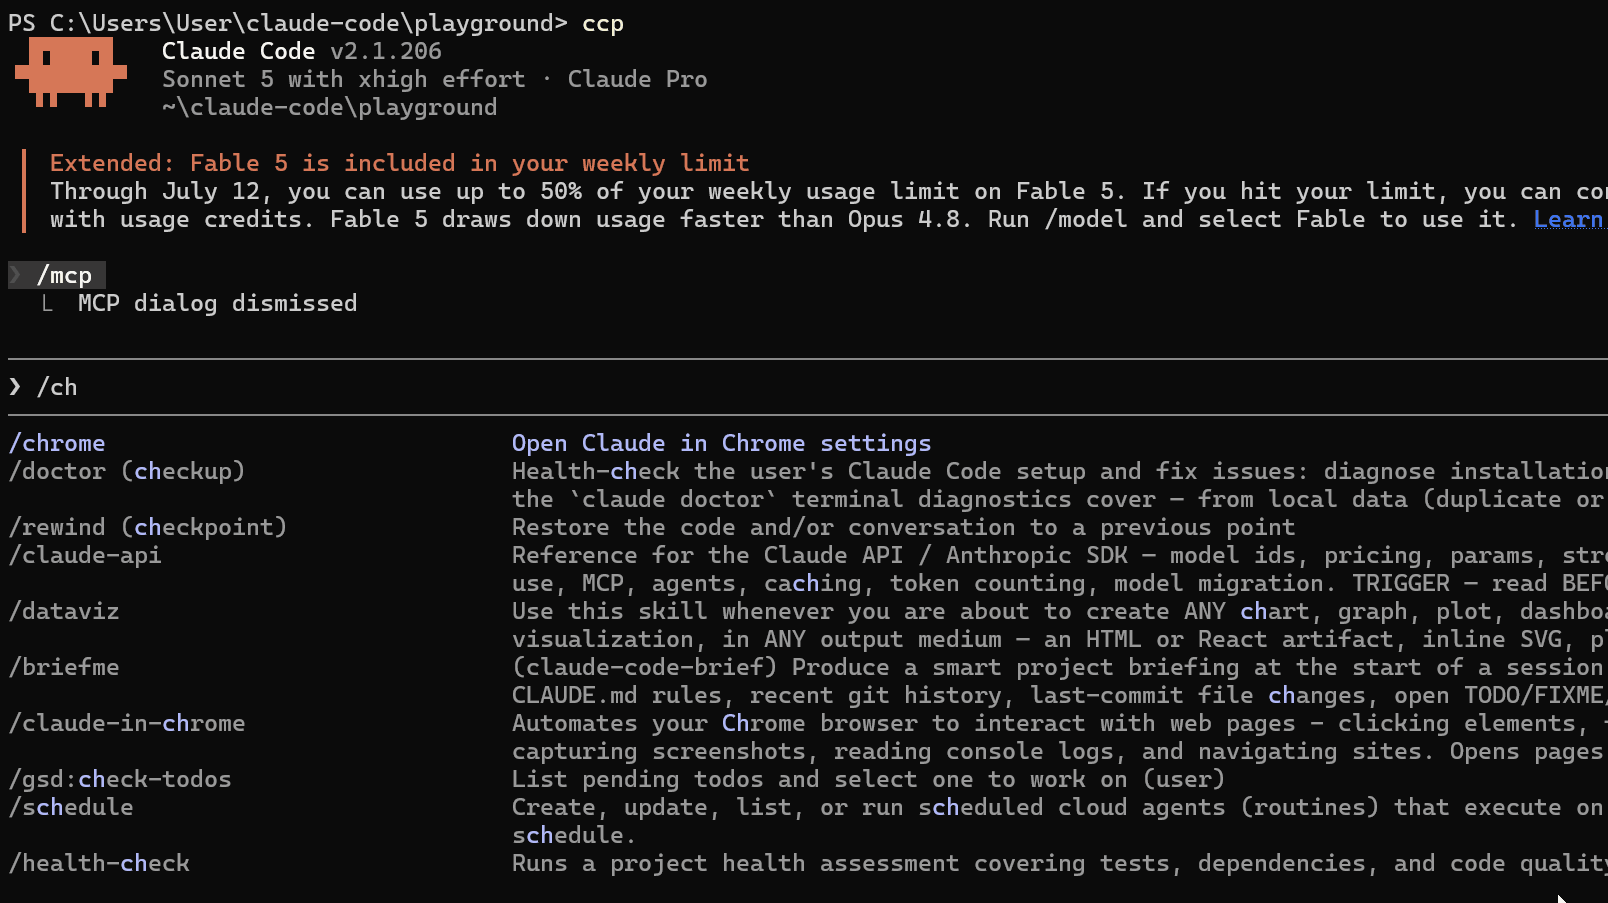Click the prompt chevron before /ch input
Screen dimensions: 1608x903
coord(15,387)
